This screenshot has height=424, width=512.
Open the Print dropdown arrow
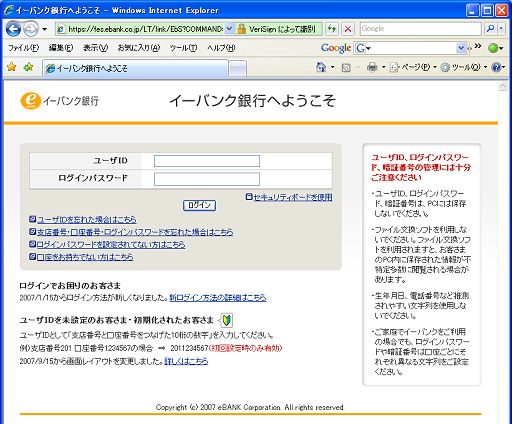tap(383, 68)
